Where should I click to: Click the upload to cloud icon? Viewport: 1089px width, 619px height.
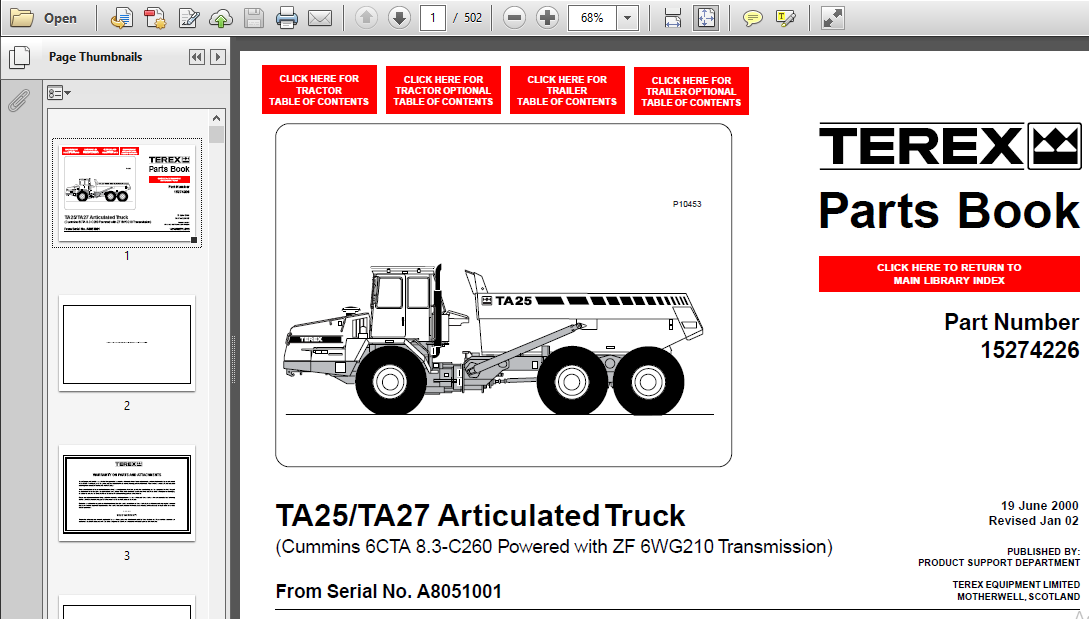(x=221, y=18)
